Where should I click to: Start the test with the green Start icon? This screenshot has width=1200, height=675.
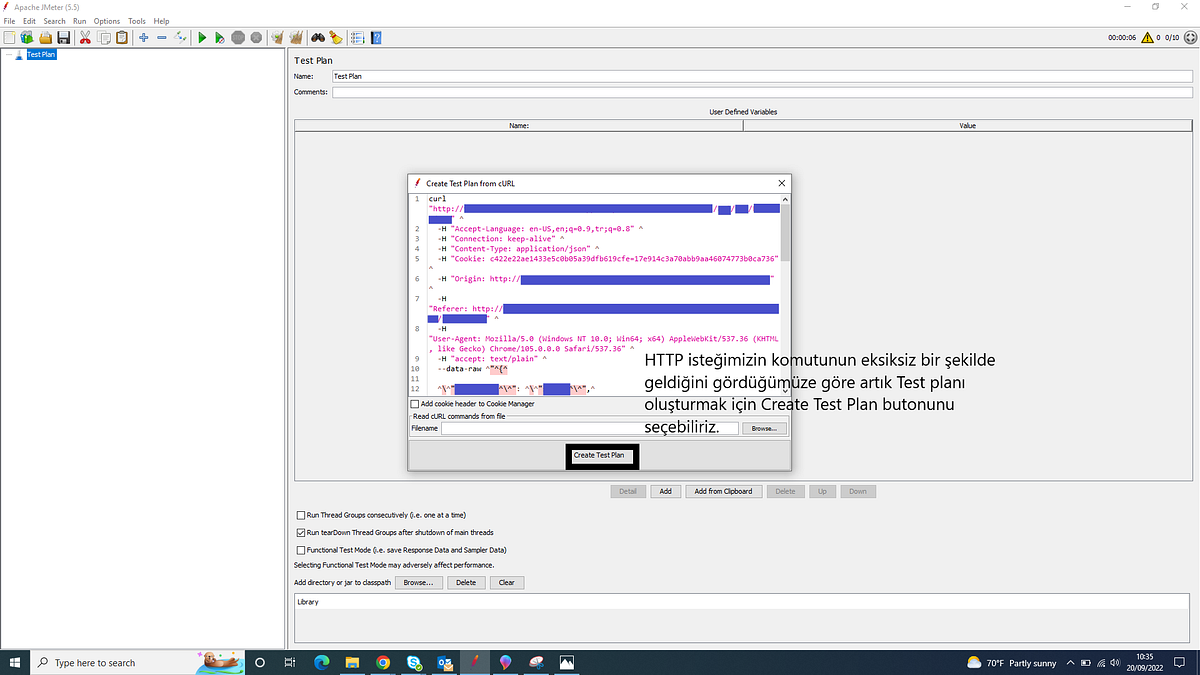[x=202, y=37]
